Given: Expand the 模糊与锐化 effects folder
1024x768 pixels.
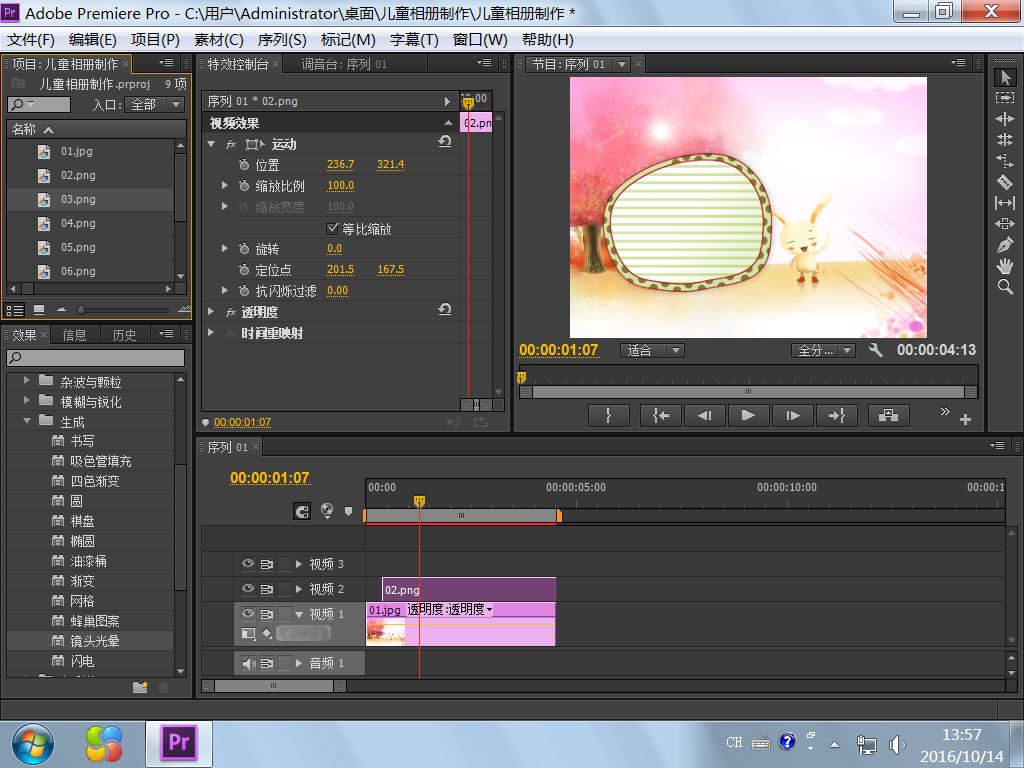Looking at the screenshot, I should click(27, 401).
